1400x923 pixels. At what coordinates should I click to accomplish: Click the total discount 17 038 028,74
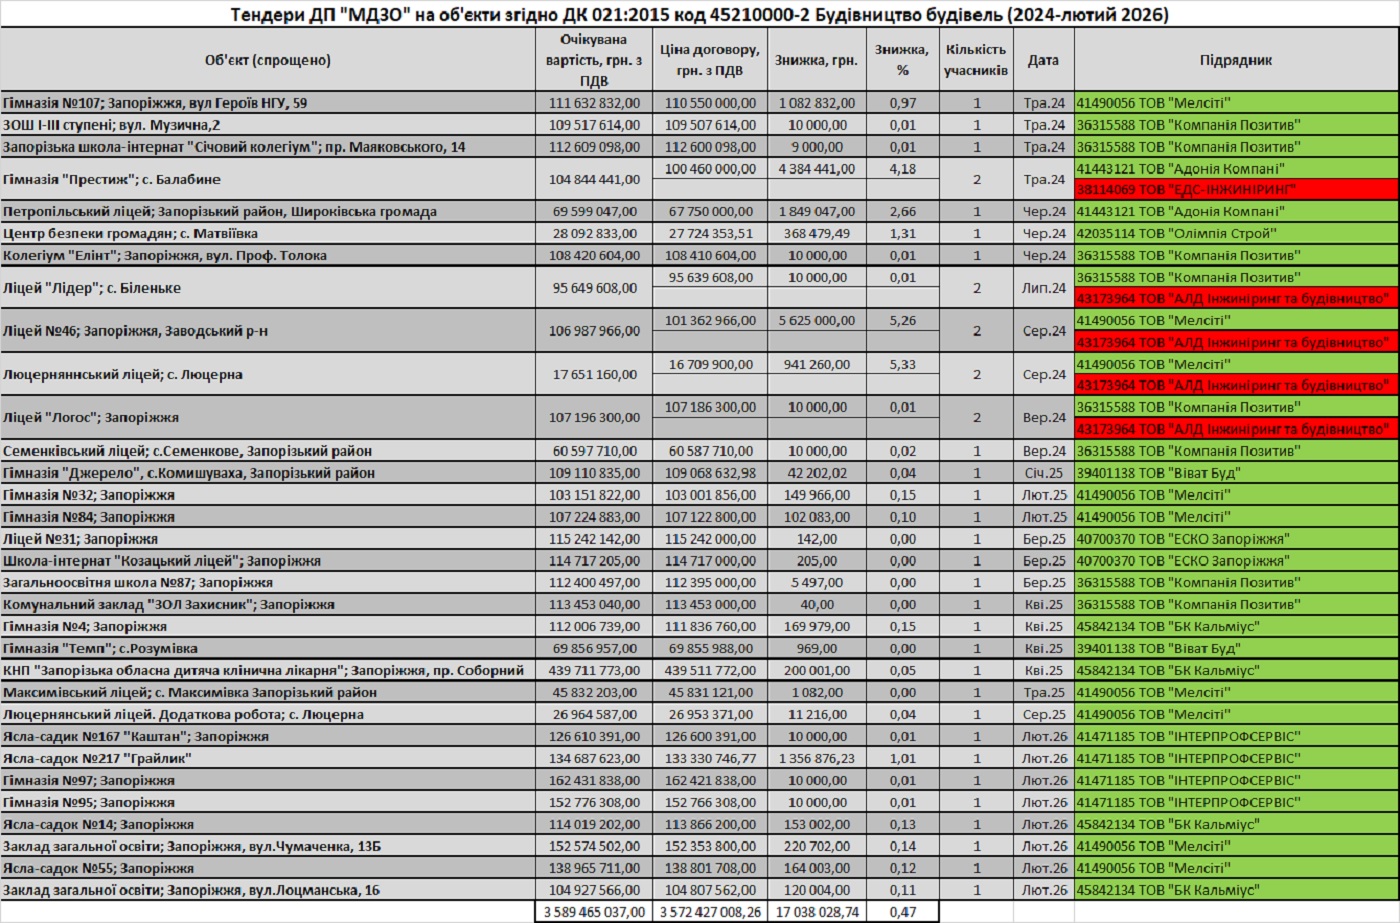pyautogui.click(x=816, y=912)
